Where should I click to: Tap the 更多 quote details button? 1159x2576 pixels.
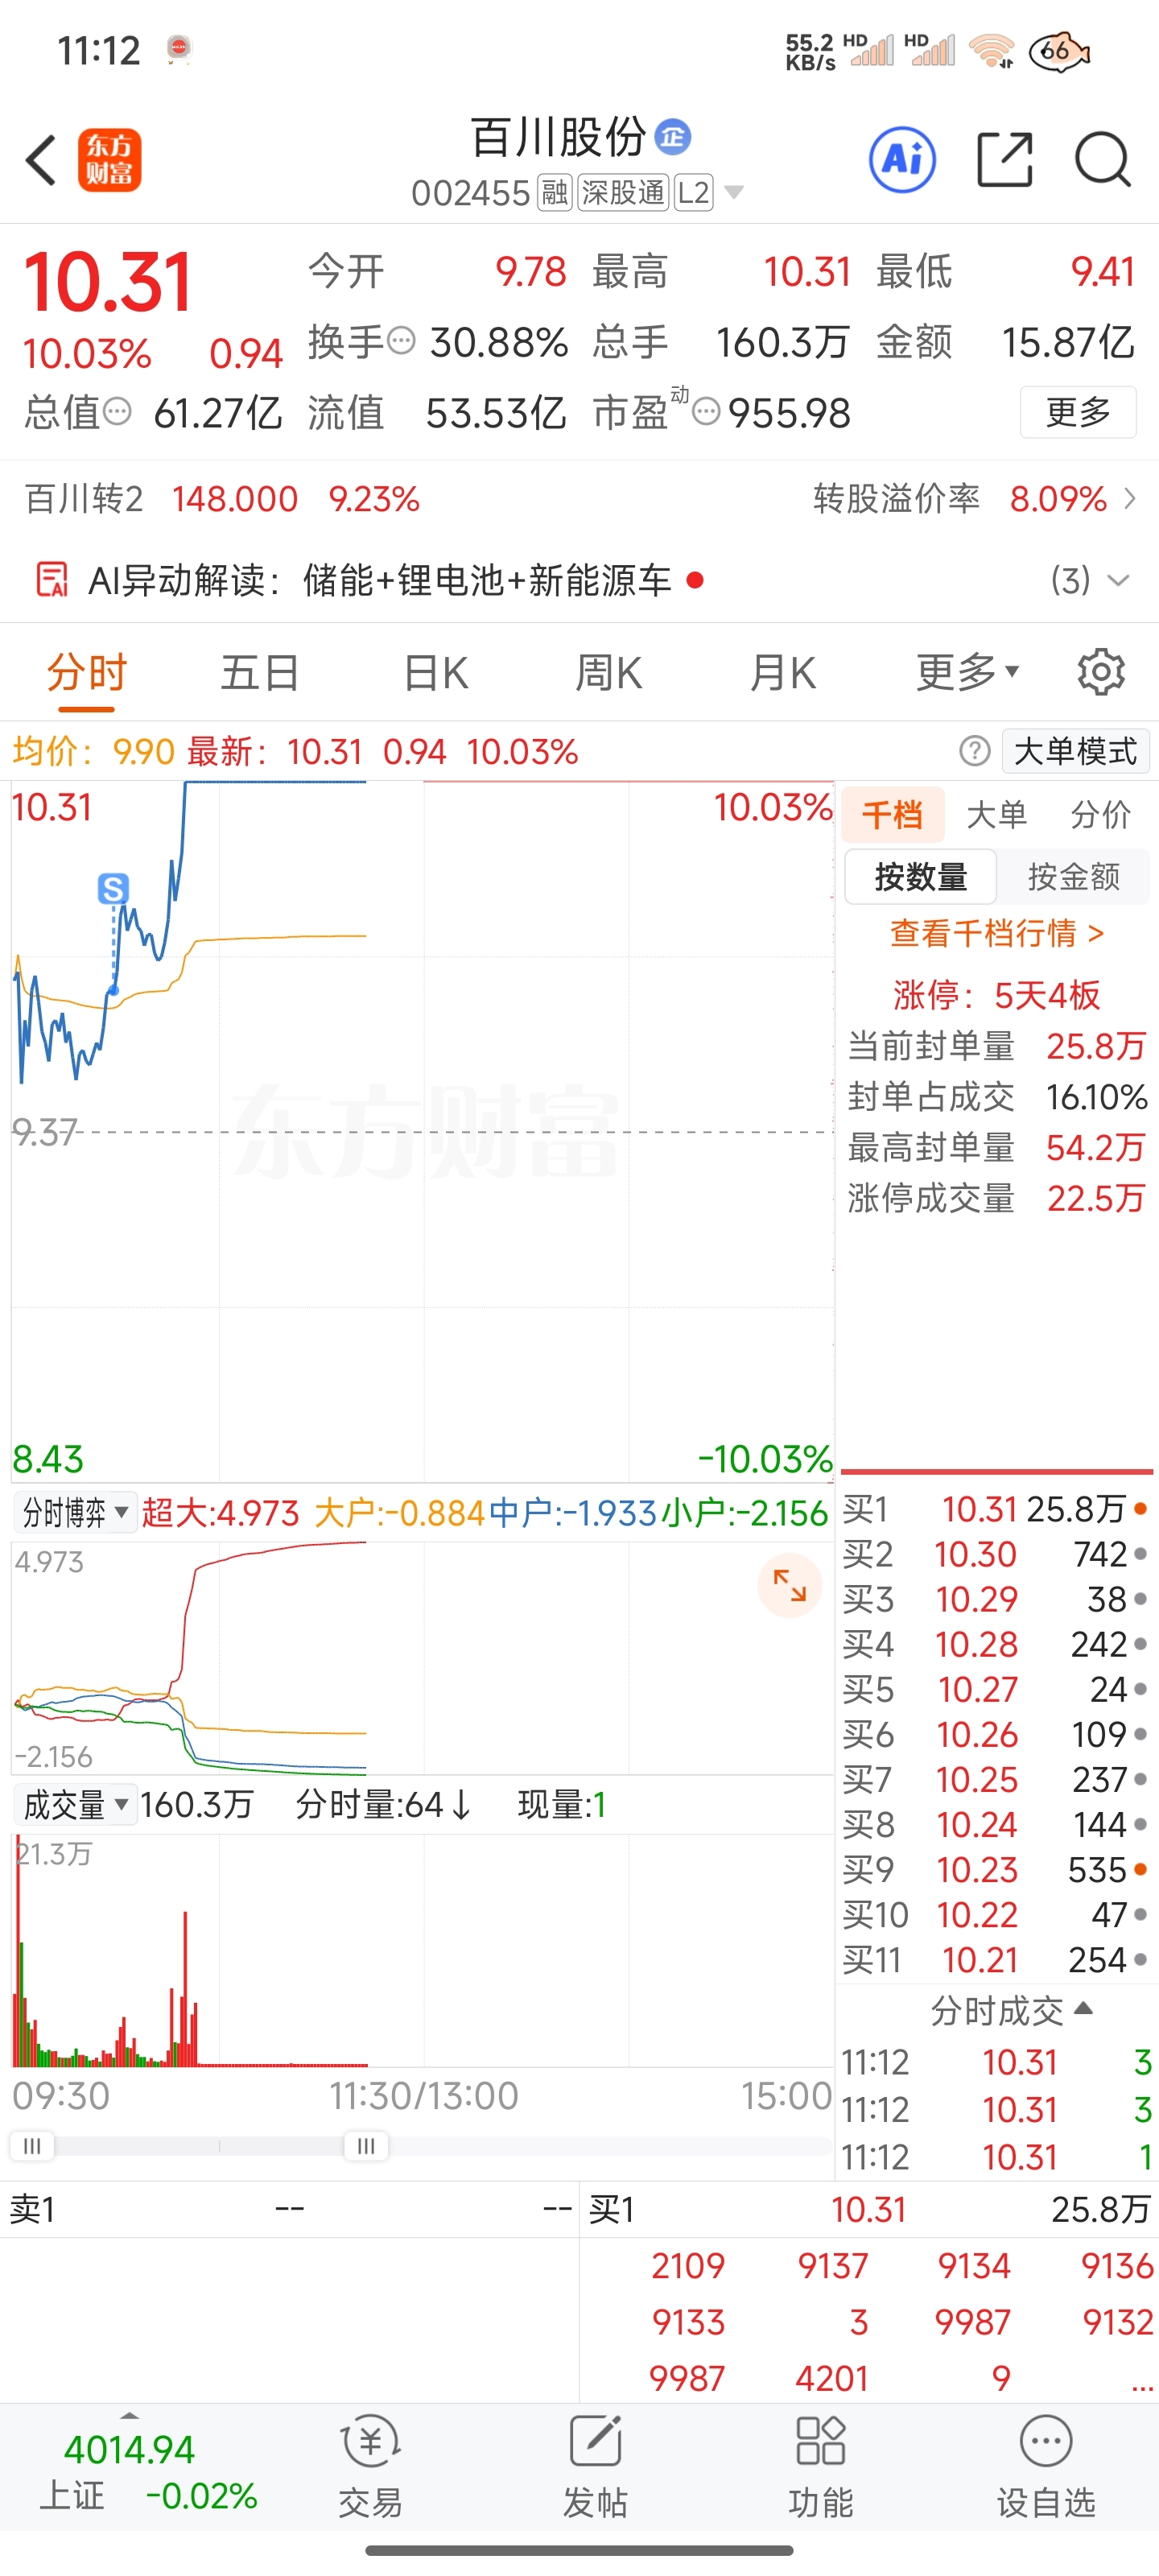[1077, 412]
